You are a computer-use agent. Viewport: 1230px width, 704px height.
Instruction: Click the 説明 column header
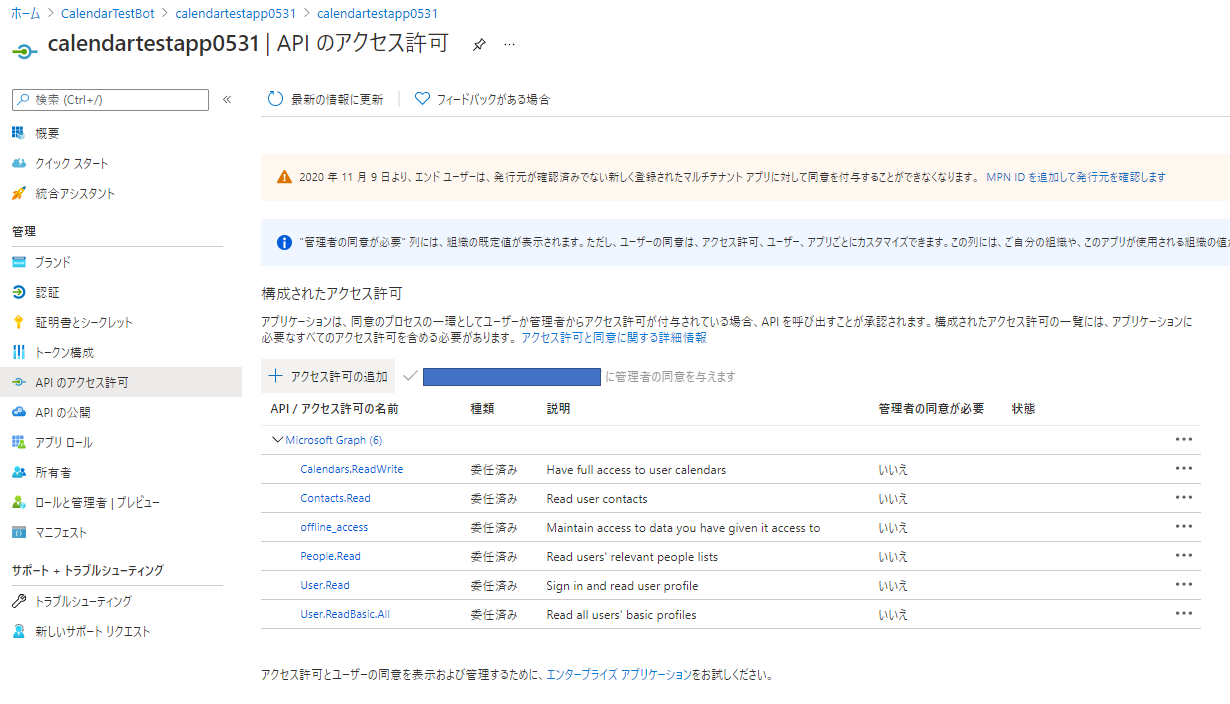pyautogui.click(x=558, y=409)
